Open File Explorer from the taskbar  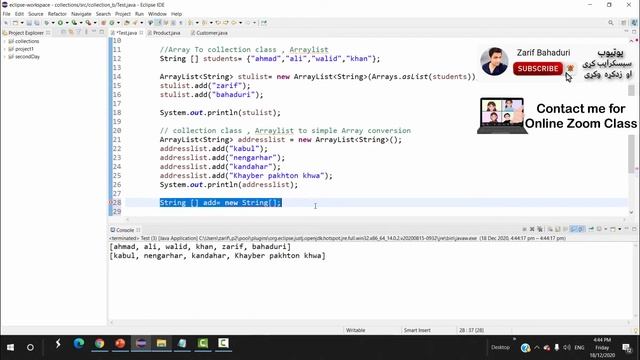(161, 344)
